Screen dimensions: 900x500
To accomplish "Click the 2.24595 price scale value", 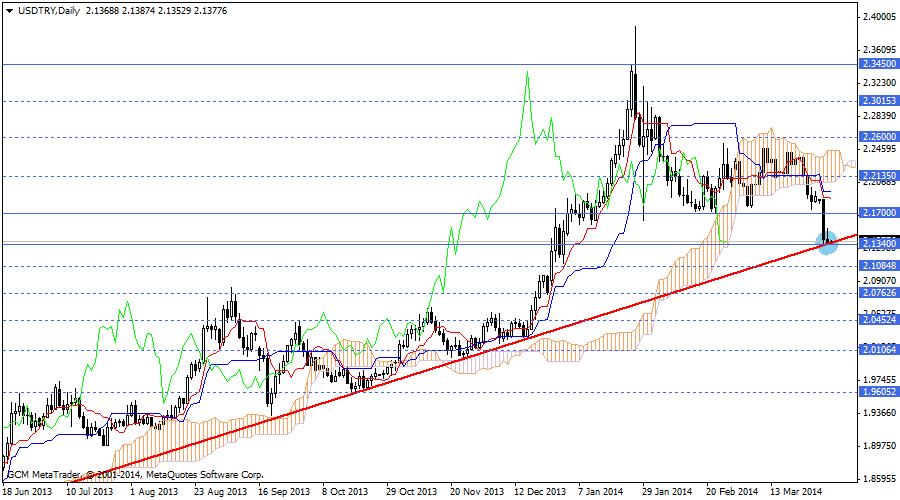I will [x=879, y=149].
